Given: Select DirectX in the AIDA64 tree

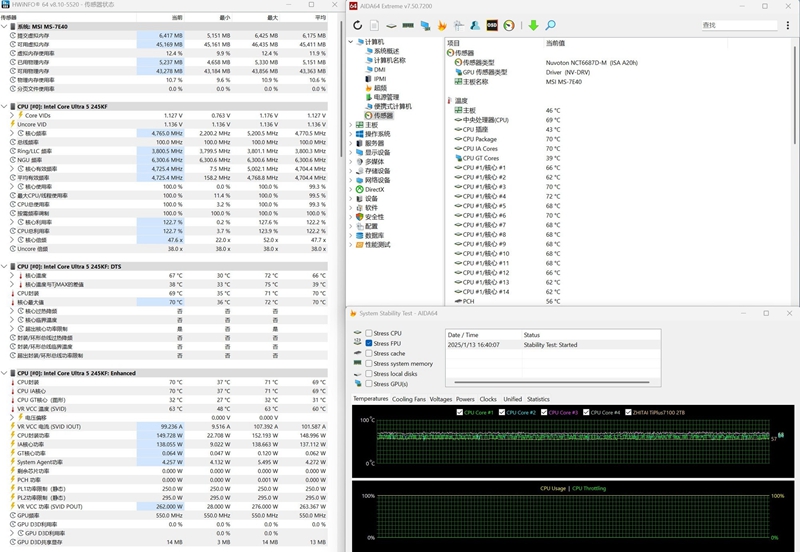Looking at the screenshot, I should coord(374,189).
